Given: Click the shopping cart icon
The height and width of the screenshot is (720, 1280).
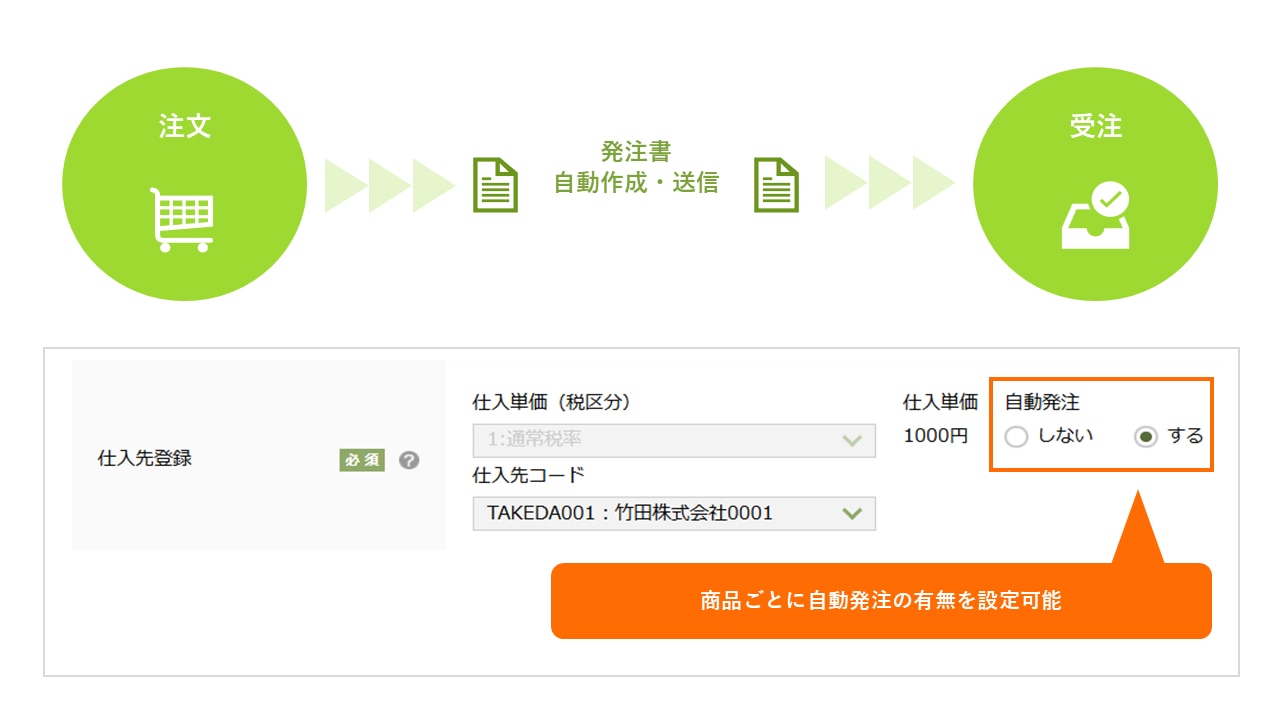Looking at the screenshot, I should point(184,219).
